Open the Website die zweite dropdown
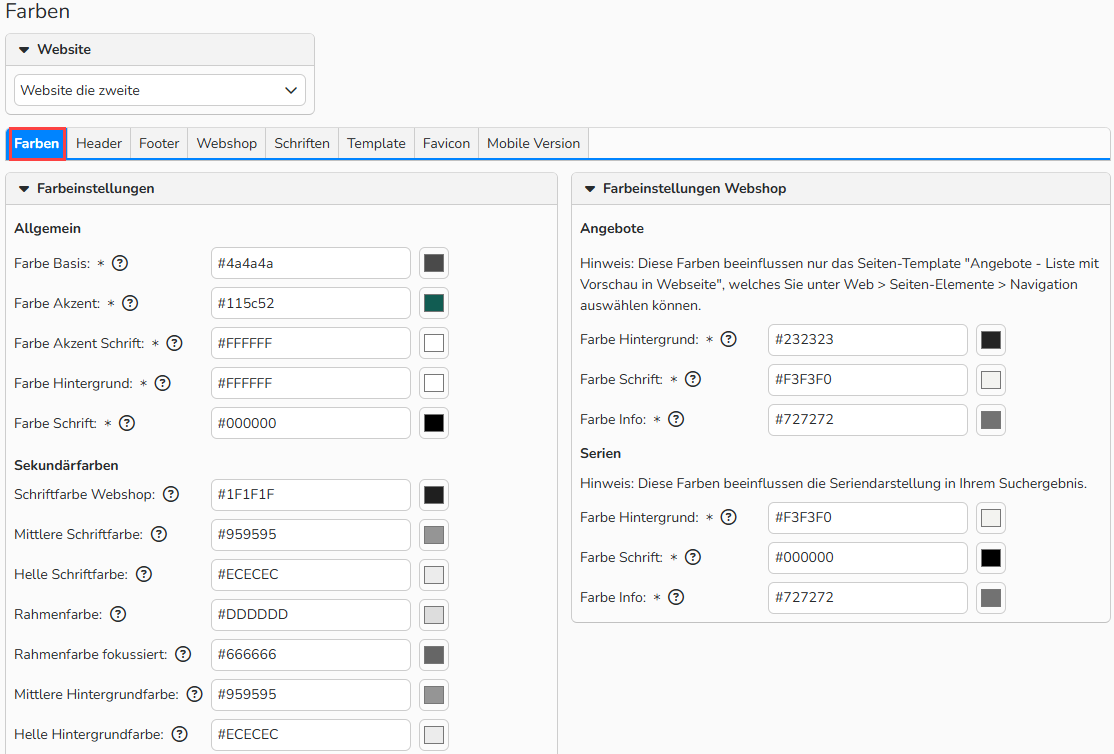The image size is (1114, 754). pyautogui.click(x=160, y=90)
